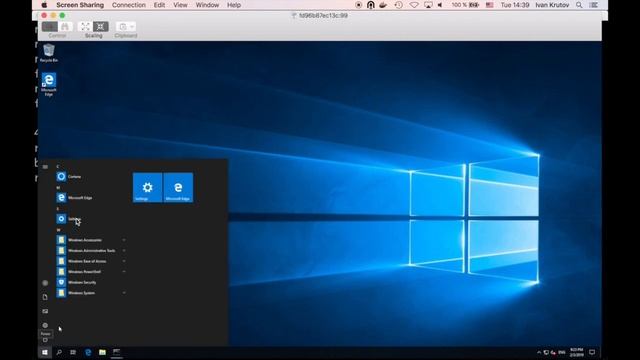640x360 pixels.
Task: Click the battery 100% indicator
Action: [465, 5]
